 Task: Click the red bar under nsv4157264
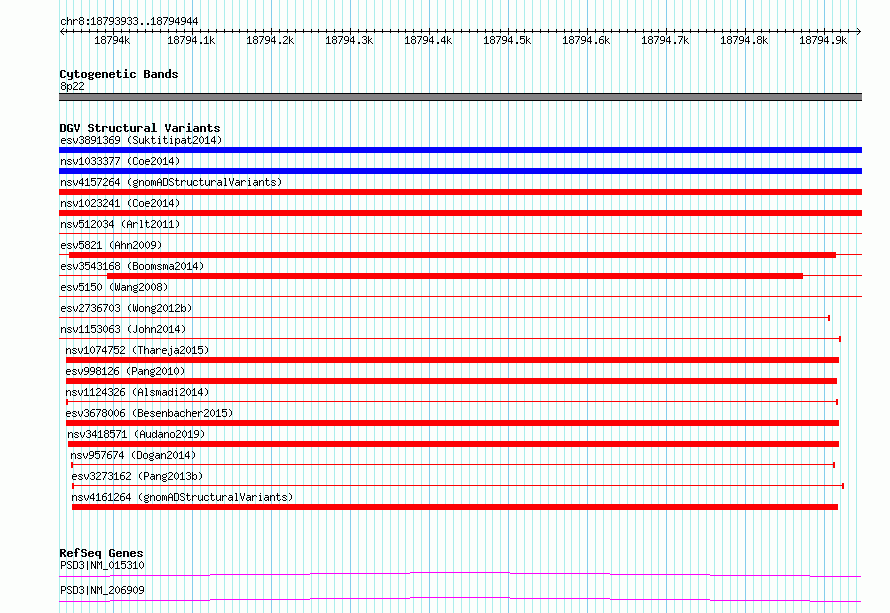coord(460,192)
